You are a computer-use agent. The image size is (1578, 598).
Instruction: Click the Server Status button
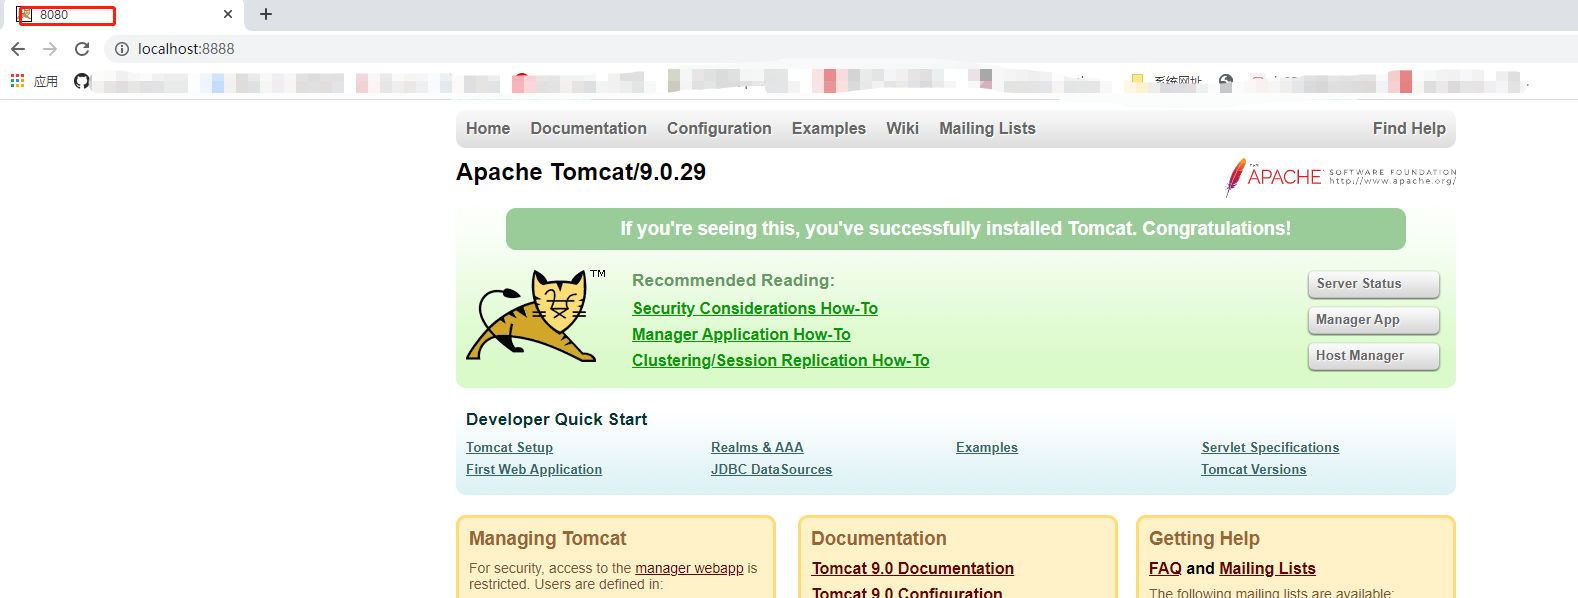coord(1373,284)
